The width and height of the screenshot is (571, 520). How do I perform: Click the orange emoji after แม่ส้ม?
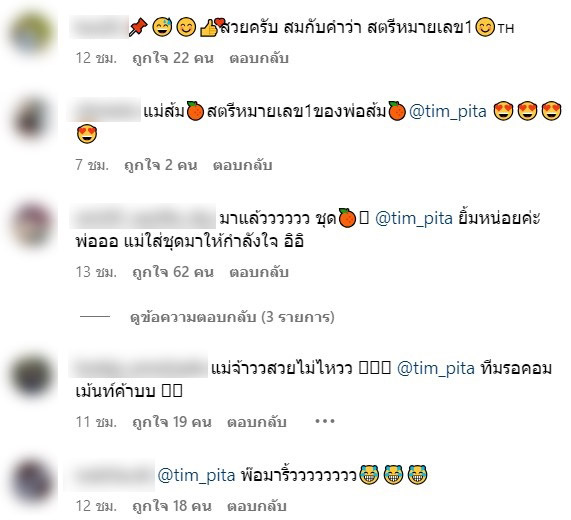(196, 111)
